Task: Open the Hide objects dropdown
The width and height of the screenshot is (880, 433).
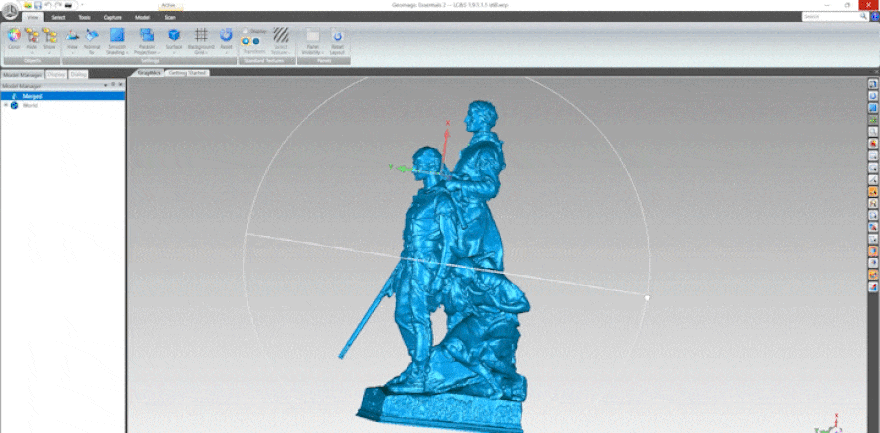Action: pos(32,40)
